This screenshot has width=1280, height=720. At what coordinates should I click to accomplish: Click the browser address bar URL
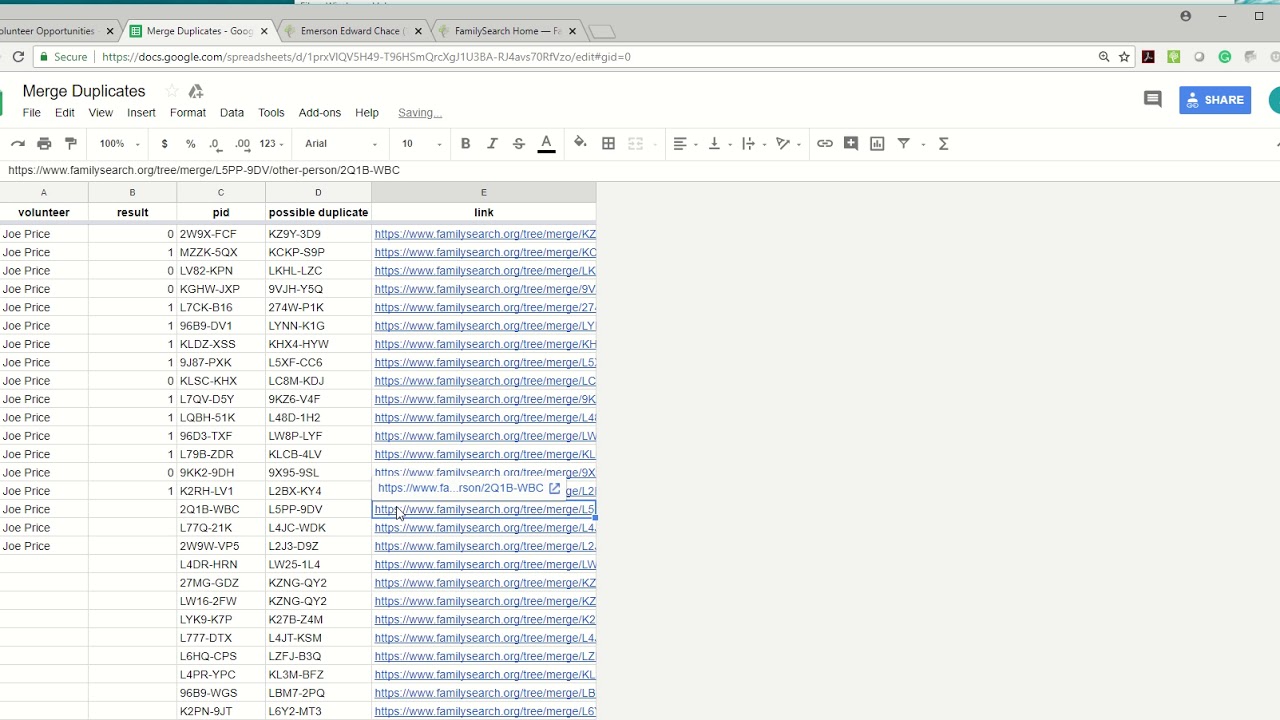tap(366, 57)
